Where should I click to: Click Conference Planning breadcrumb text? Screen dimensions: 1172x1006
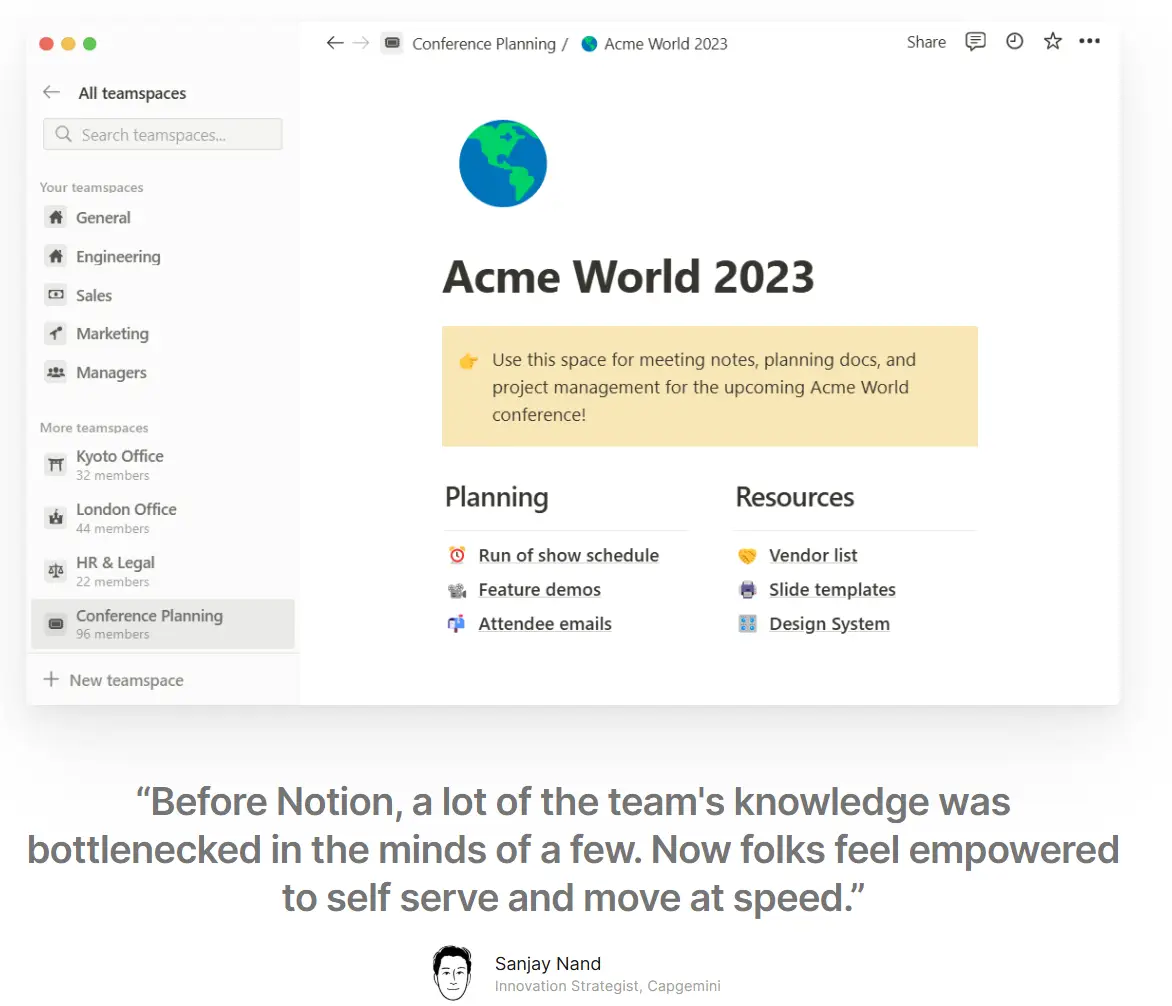point(484,43)
